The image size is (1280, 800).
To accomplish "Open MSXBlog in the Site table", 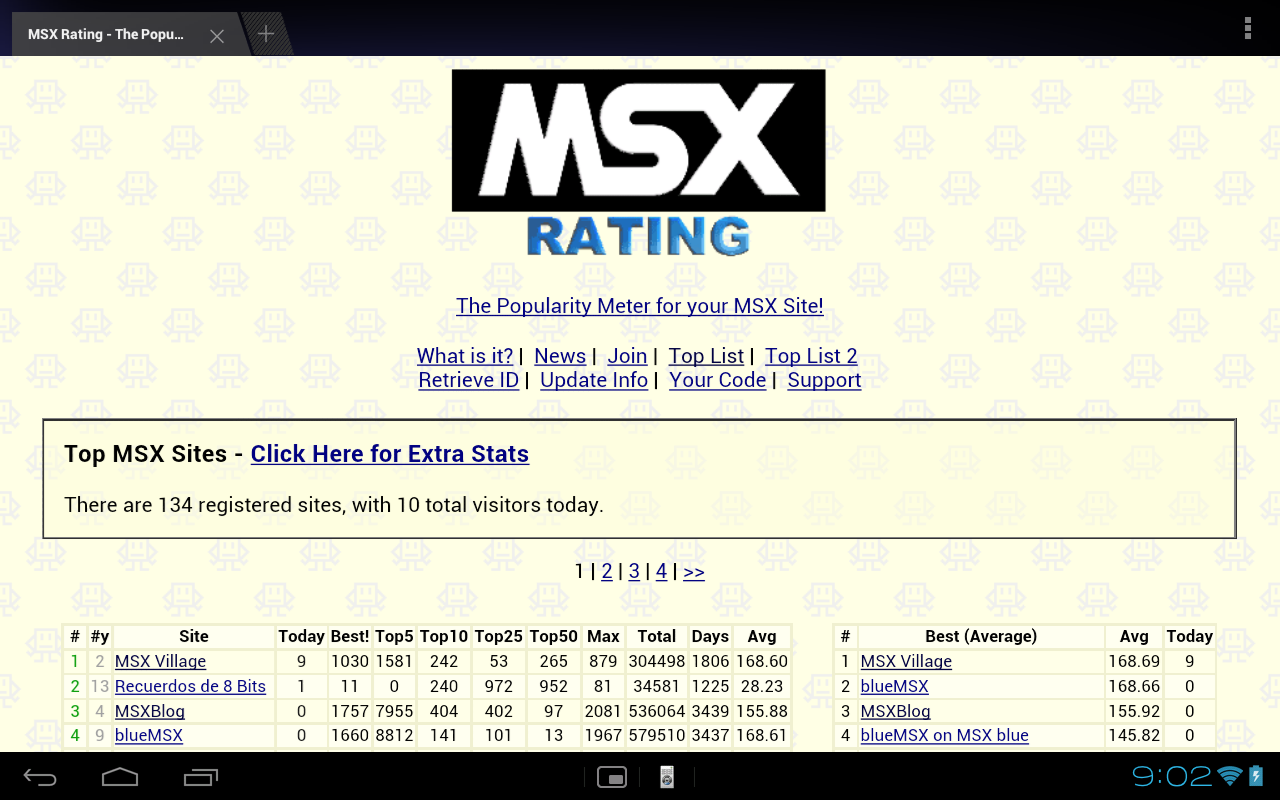I will click(150, 711).
